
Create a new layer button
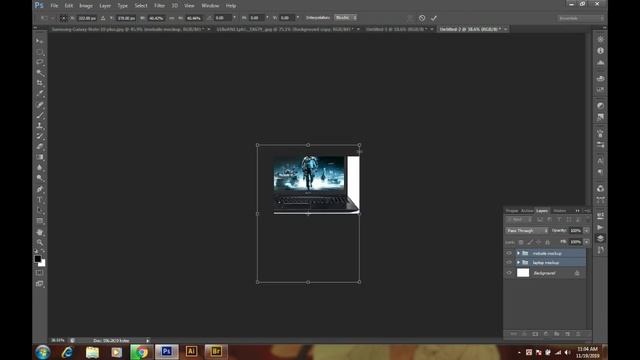click(x=567, y=334)
